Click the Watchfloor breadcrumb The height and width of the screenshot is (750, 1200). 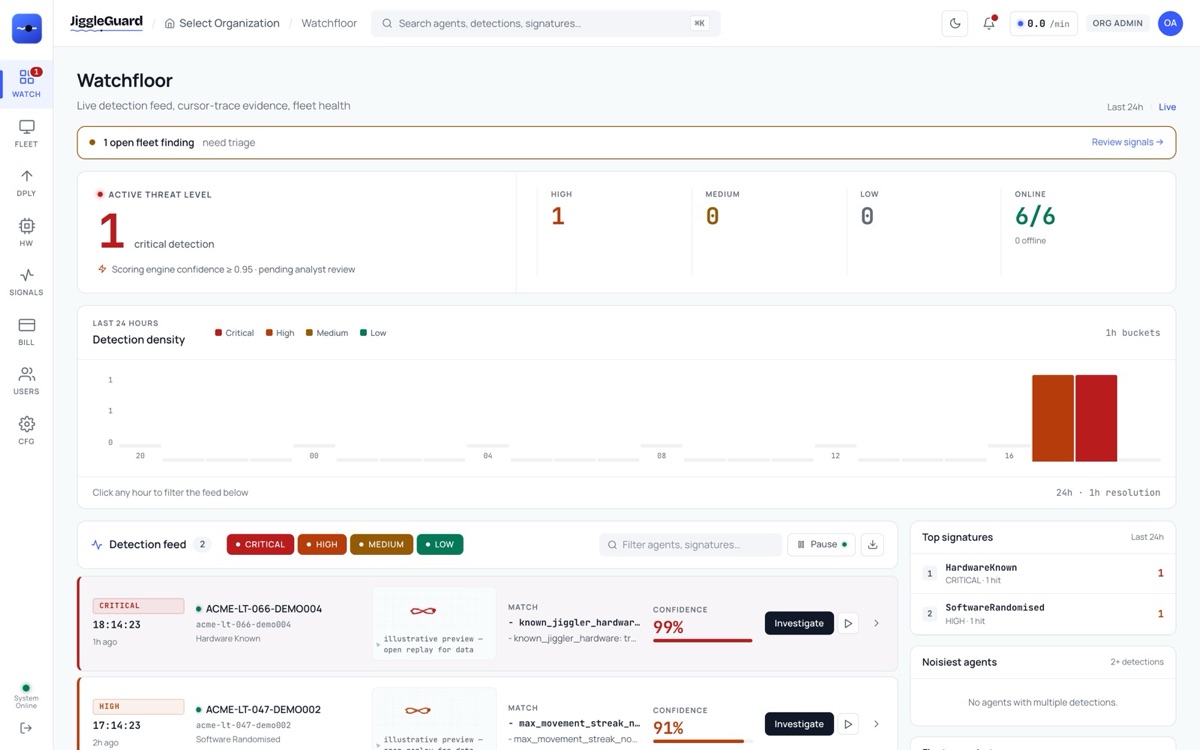(x=329, y=23)
